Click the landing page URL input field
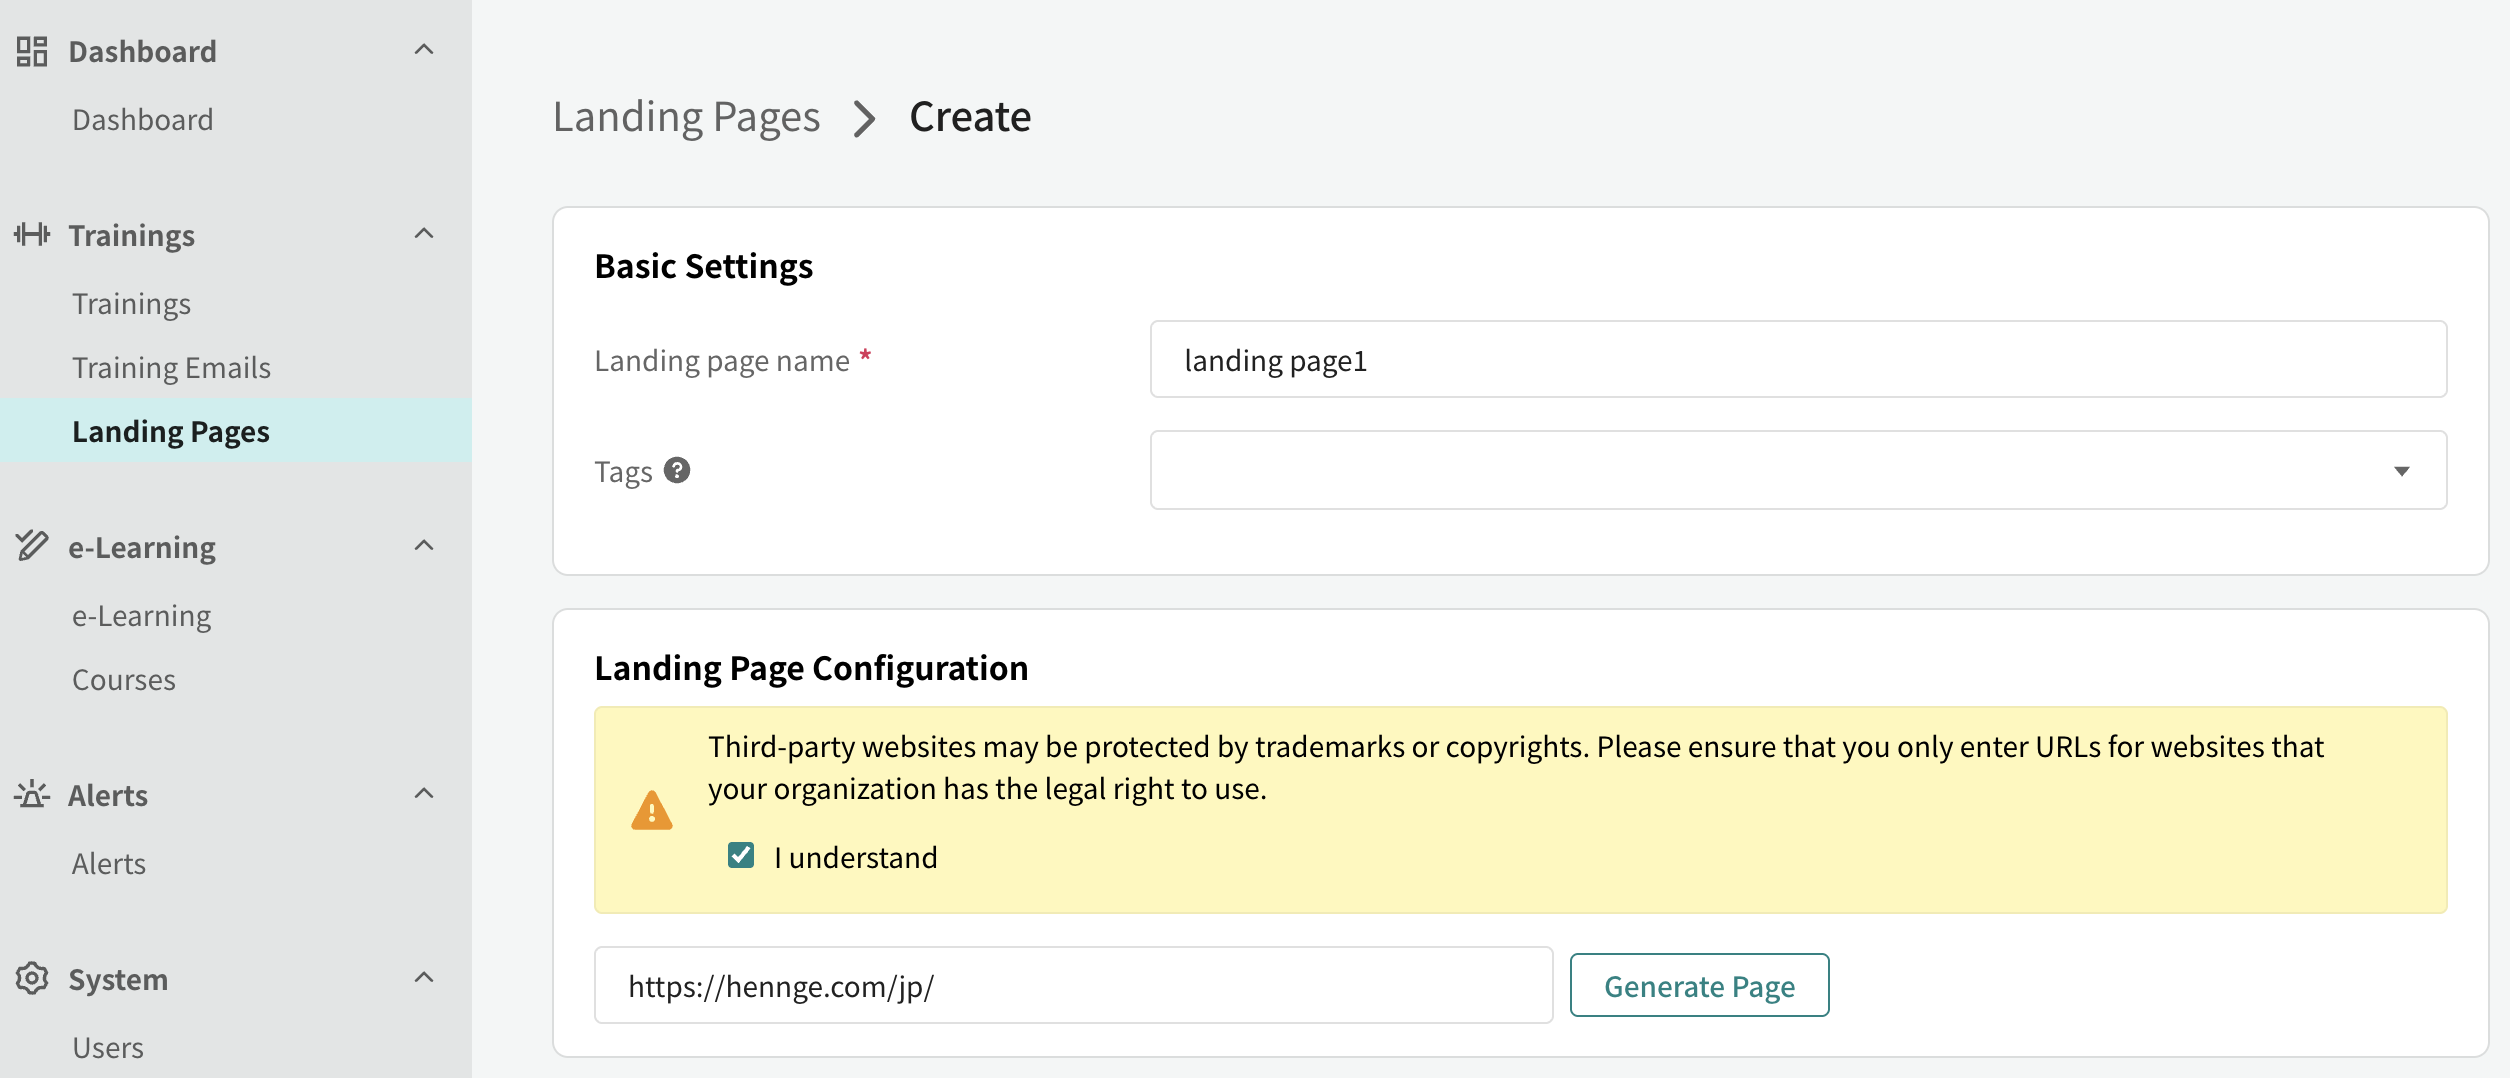2510x1078 pixels. pos(1073,986)
